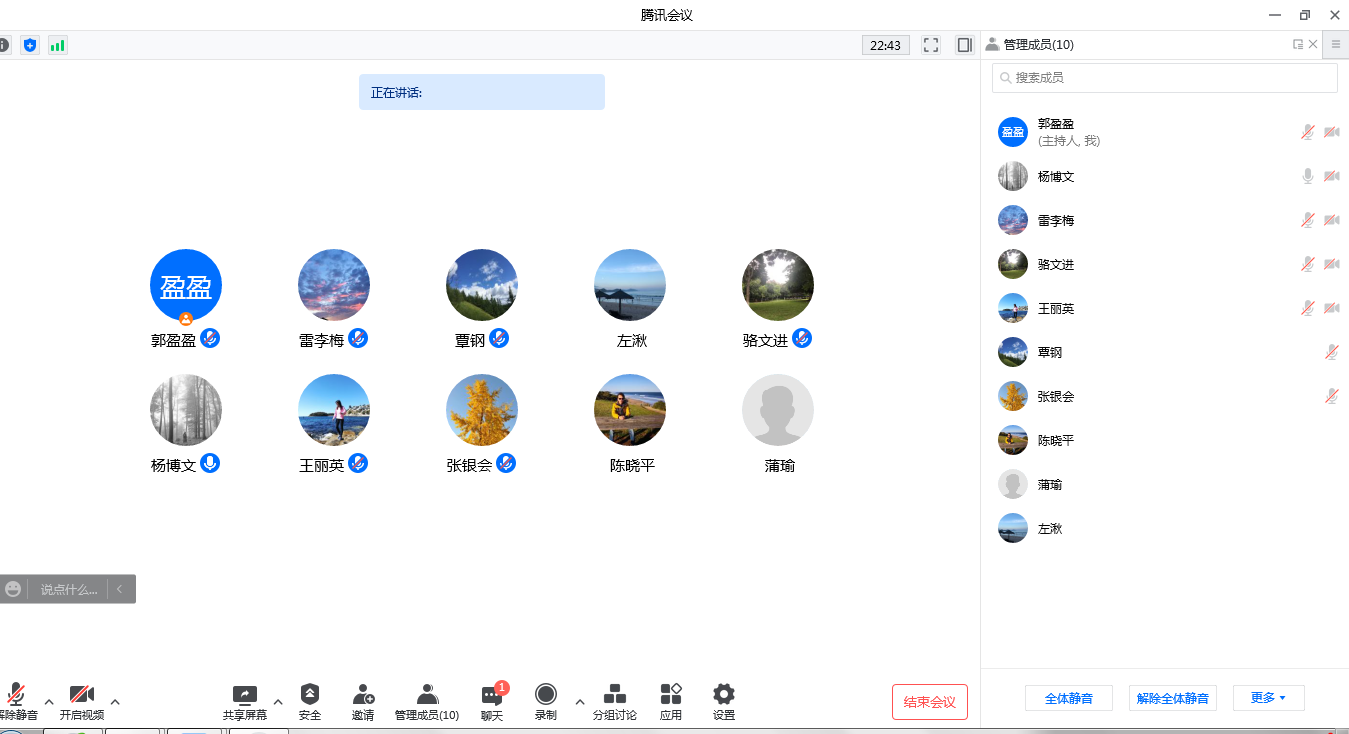The height and width of the screenshot is (734, 1349).
Task: Unmute your microphone (解除静音)
Action: click(16, 696)
